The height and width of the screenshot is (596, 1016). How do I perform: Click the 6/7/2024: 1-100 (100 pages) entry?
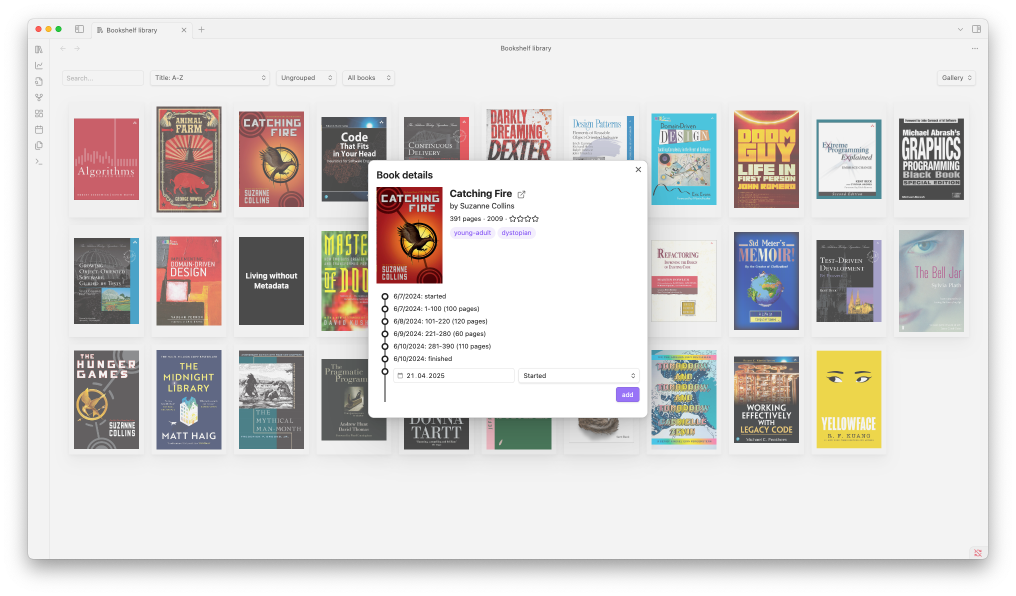pyautogui.click(x=436, y=309)
